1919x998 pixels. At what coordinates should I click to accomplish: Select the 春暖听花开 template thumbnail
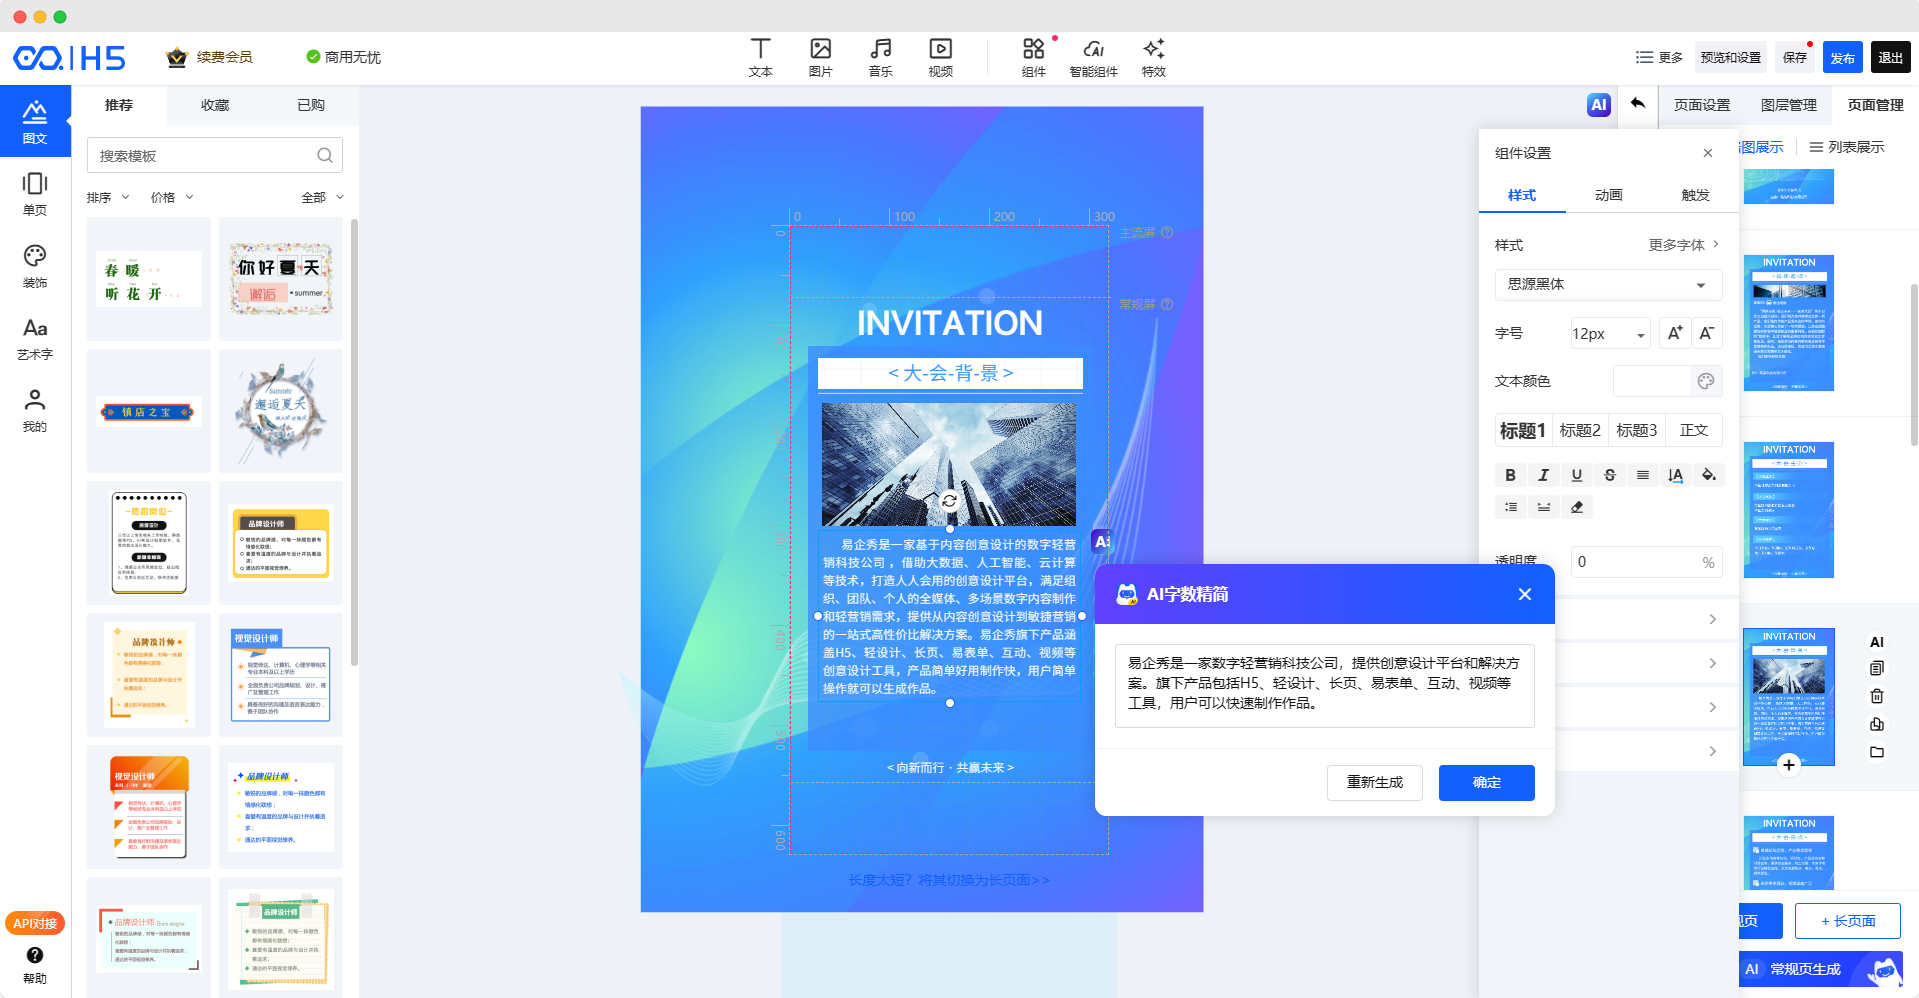149,279
